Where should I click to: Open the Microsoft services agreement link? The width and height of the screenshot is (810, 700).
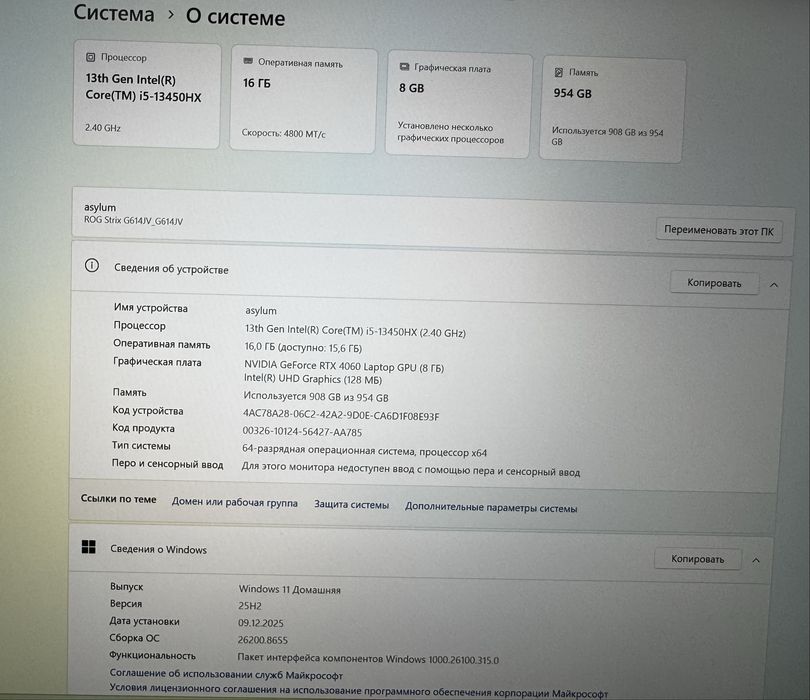pos(226,674)
